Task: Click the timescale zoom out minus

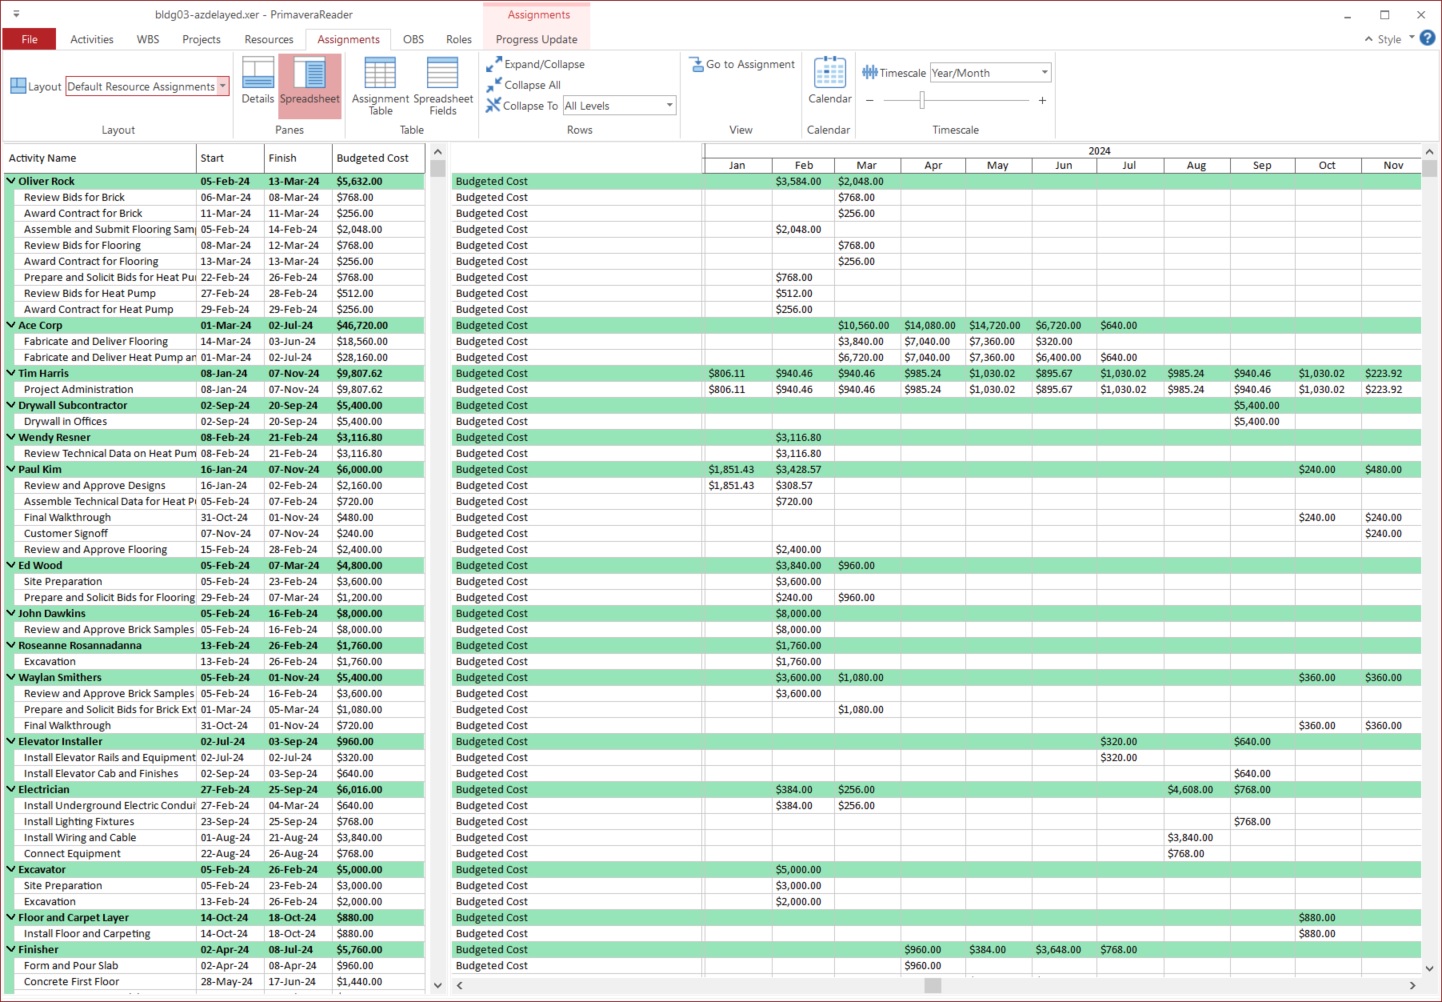Action: point(870,100)
